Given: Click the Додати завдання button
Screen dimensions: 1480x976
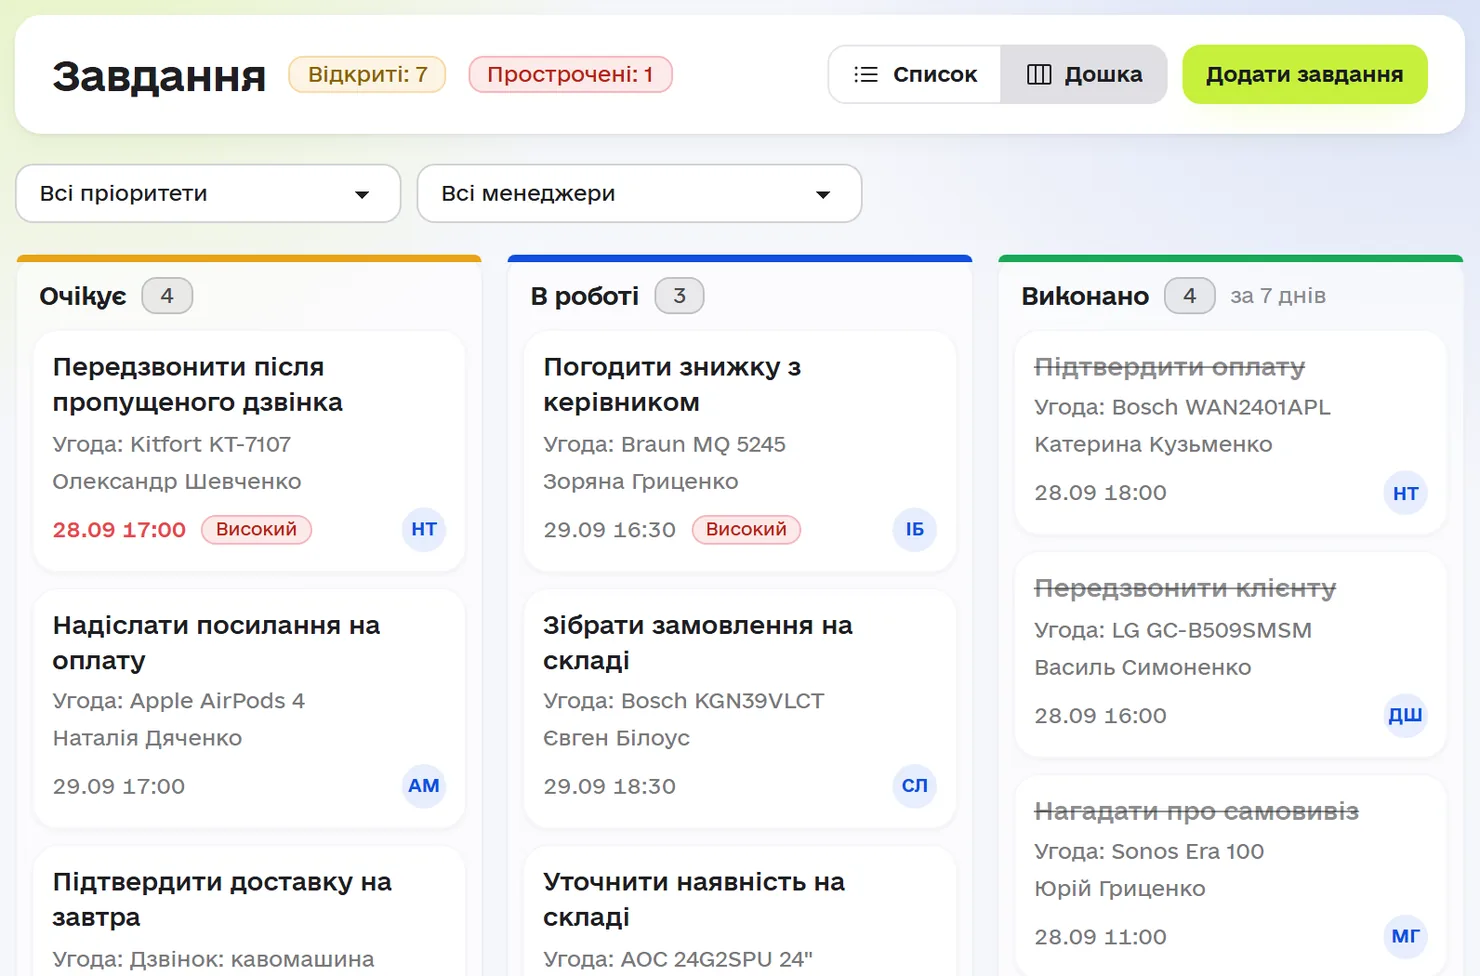Looking at the screenshot, I should click(1304, 74).
